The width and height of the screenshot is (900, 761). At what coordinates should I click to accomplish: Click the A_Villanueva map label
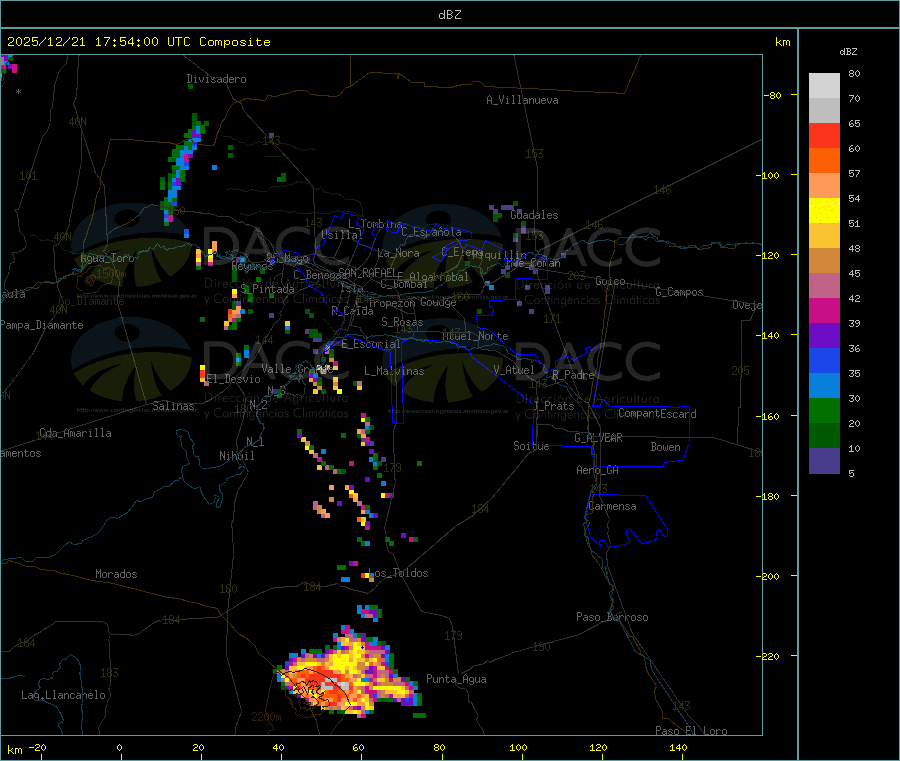coord(522,100)
